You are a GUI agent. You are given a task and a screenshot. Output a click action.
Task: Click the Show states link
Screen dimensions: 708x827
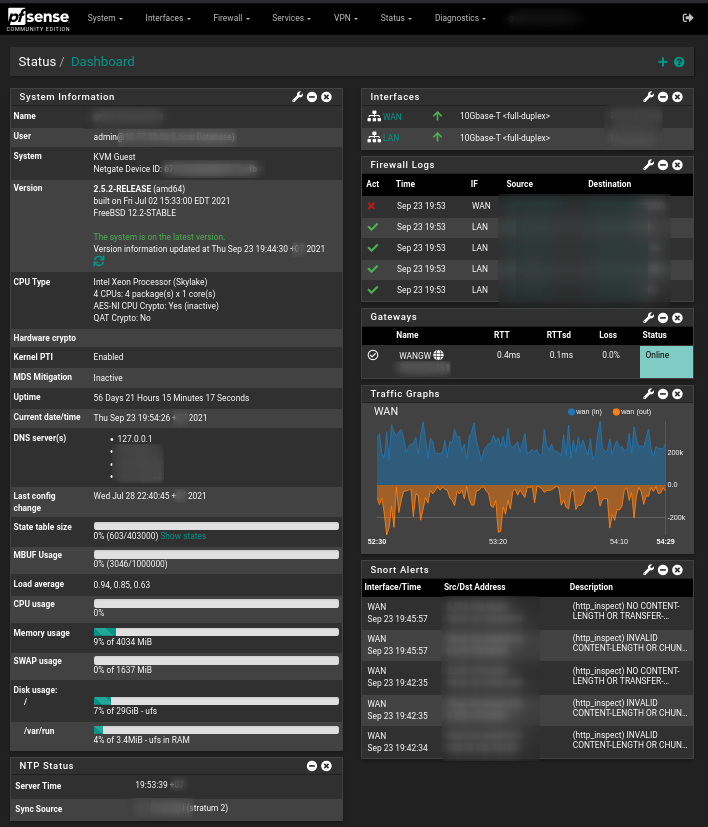(x=183, y=536)
